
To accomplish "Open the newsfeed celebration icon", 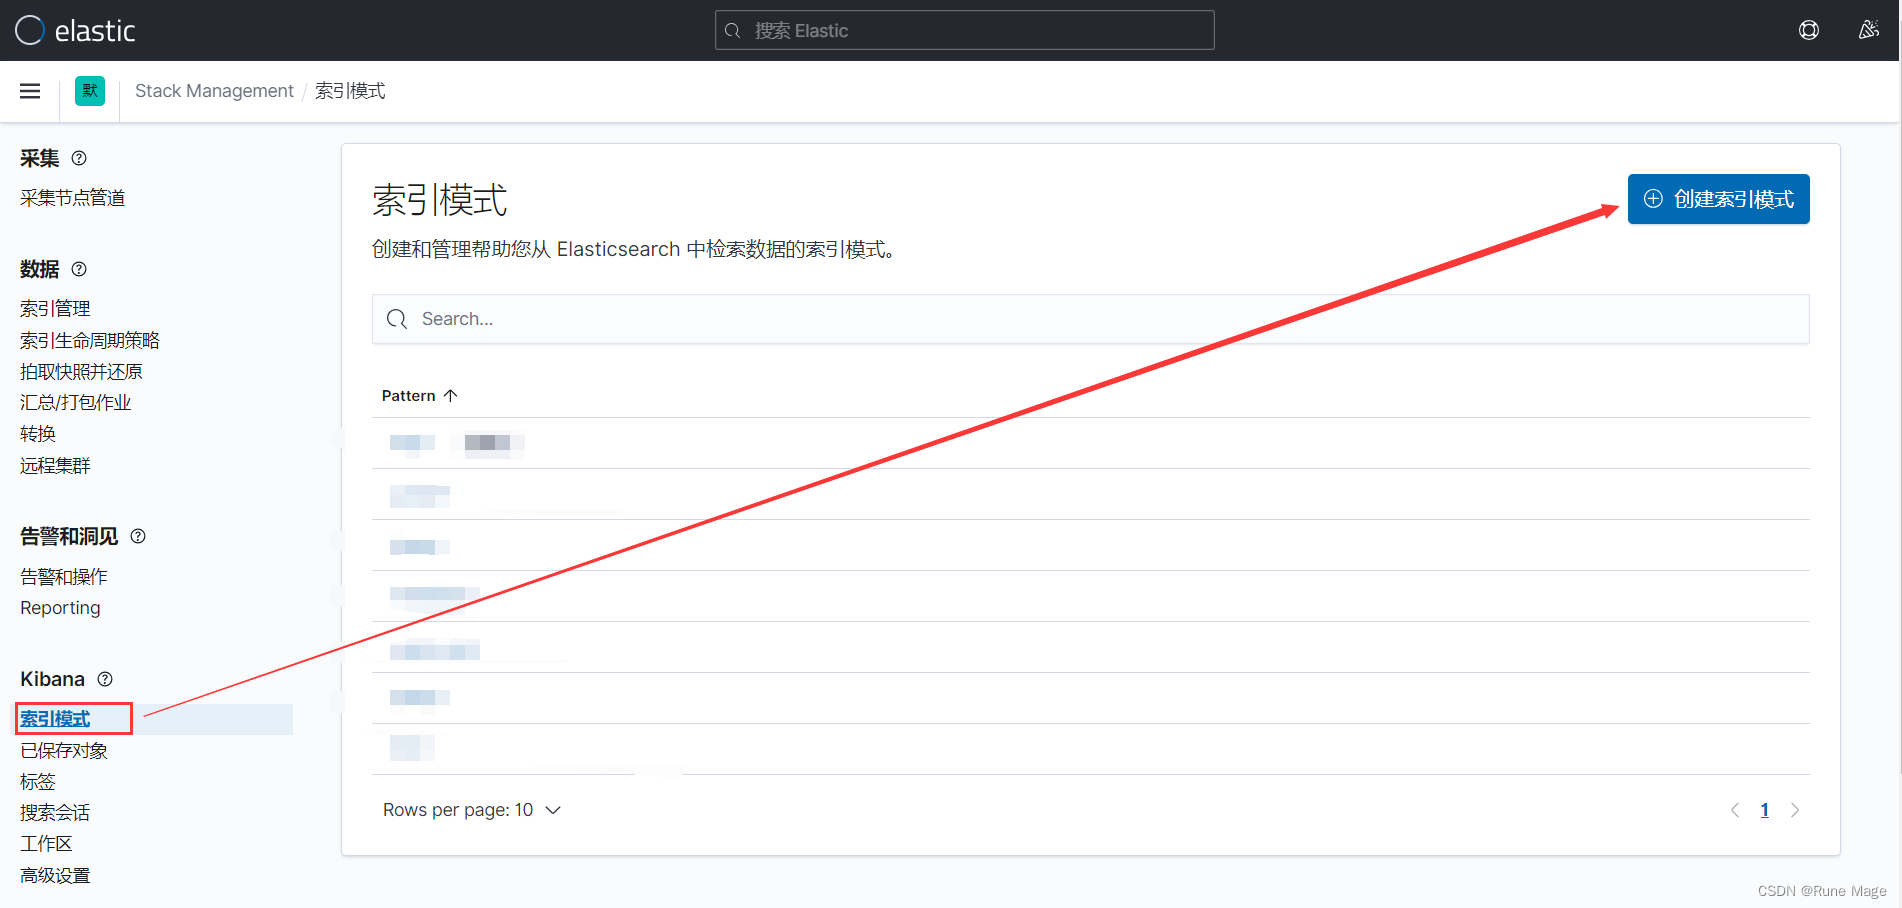I will [1868, 30].
